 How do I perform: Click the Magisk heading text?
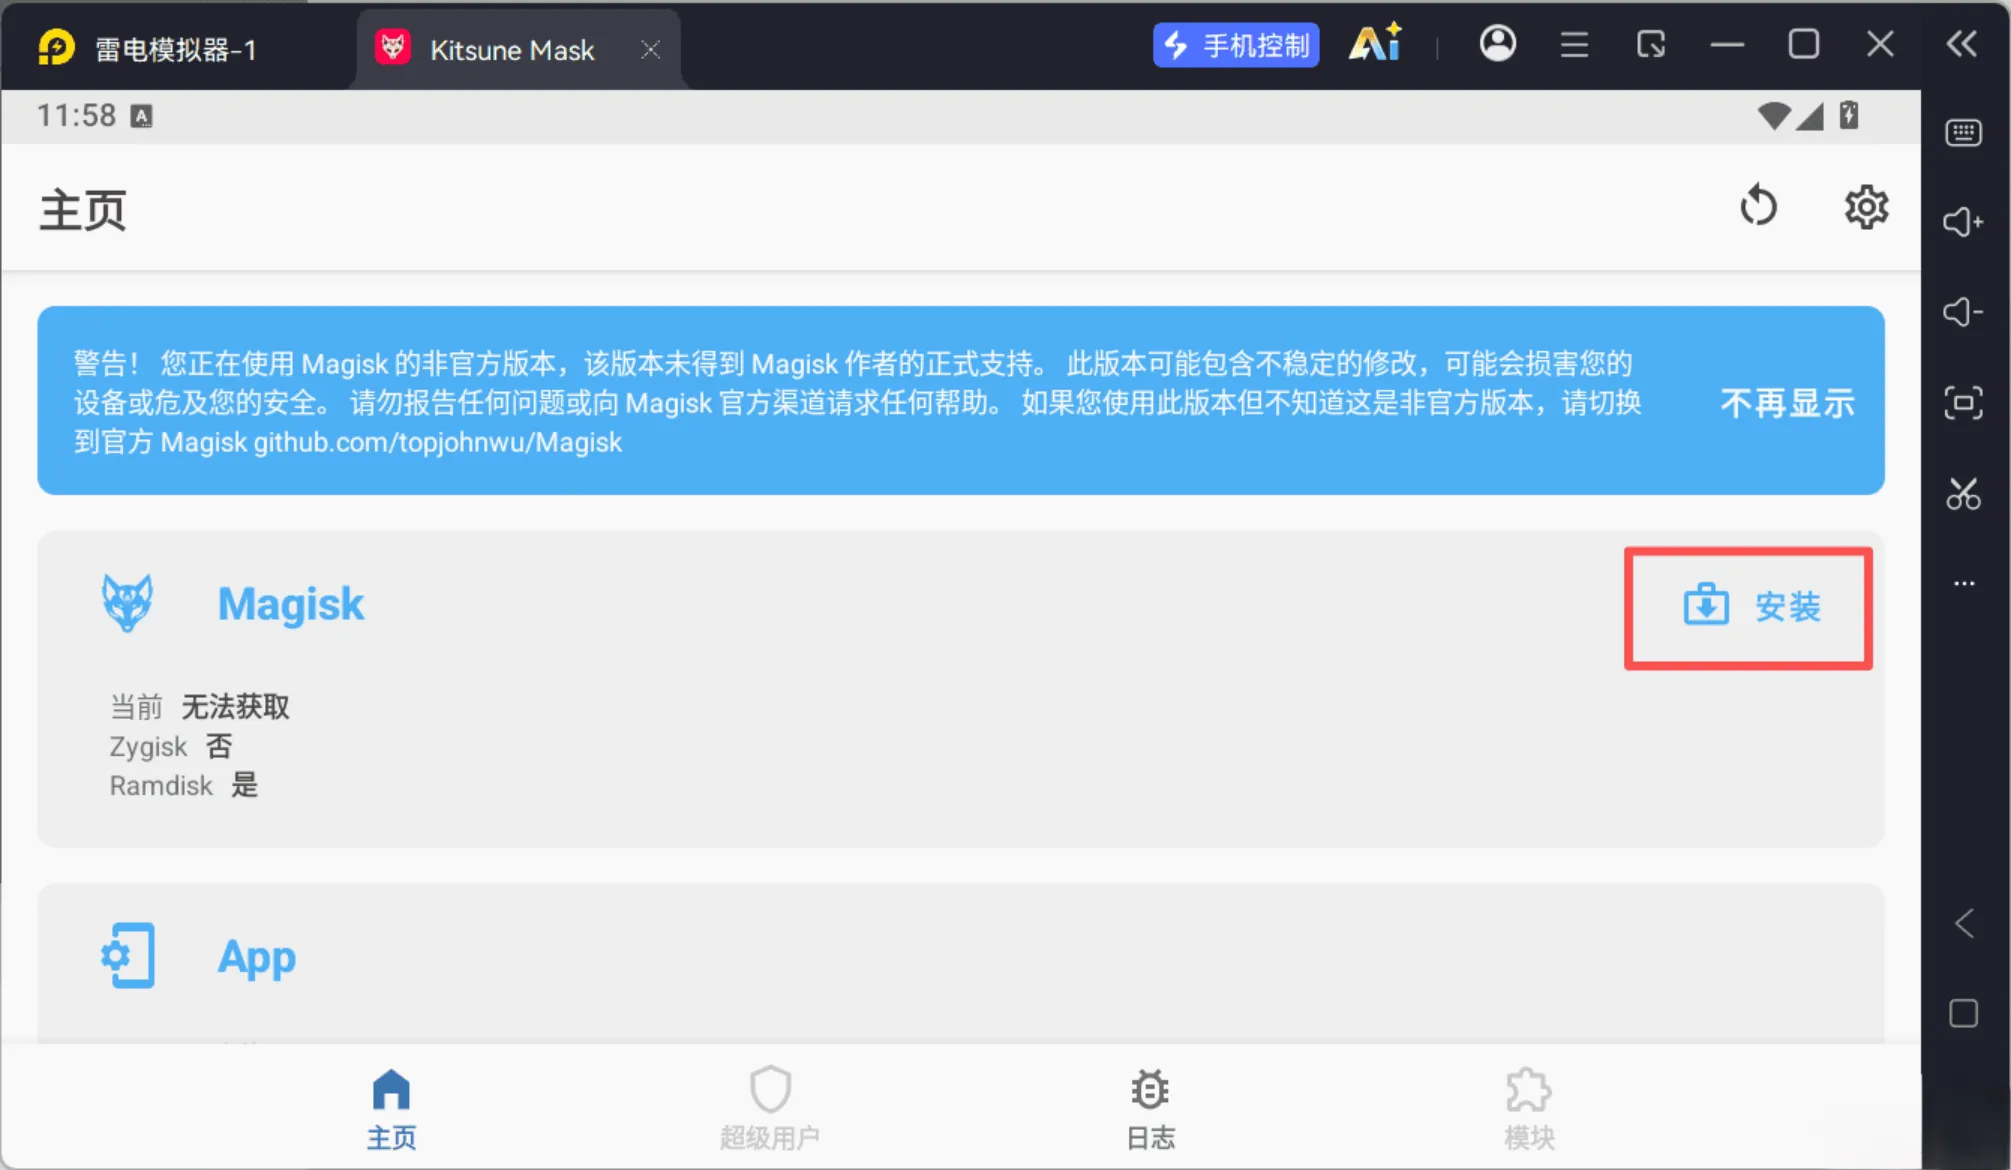(291, 604)
